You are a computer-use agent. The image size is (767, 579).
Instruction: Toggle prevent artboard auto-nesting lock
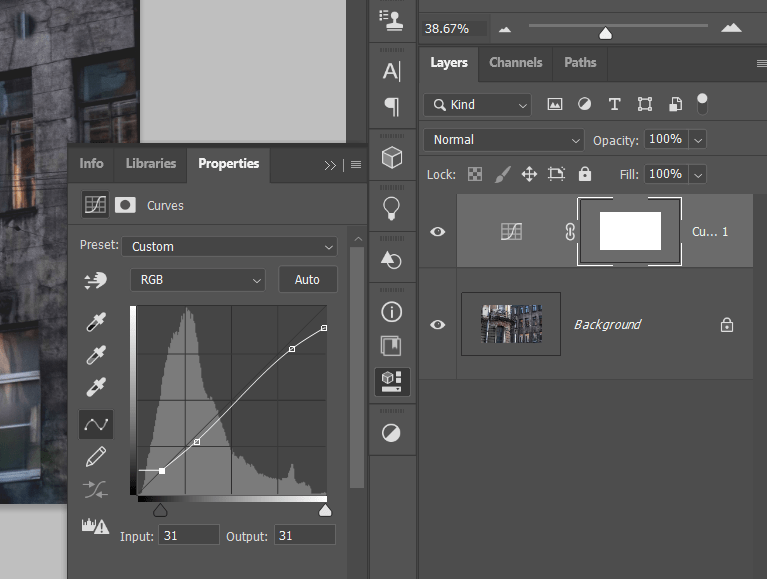[556, 174]
